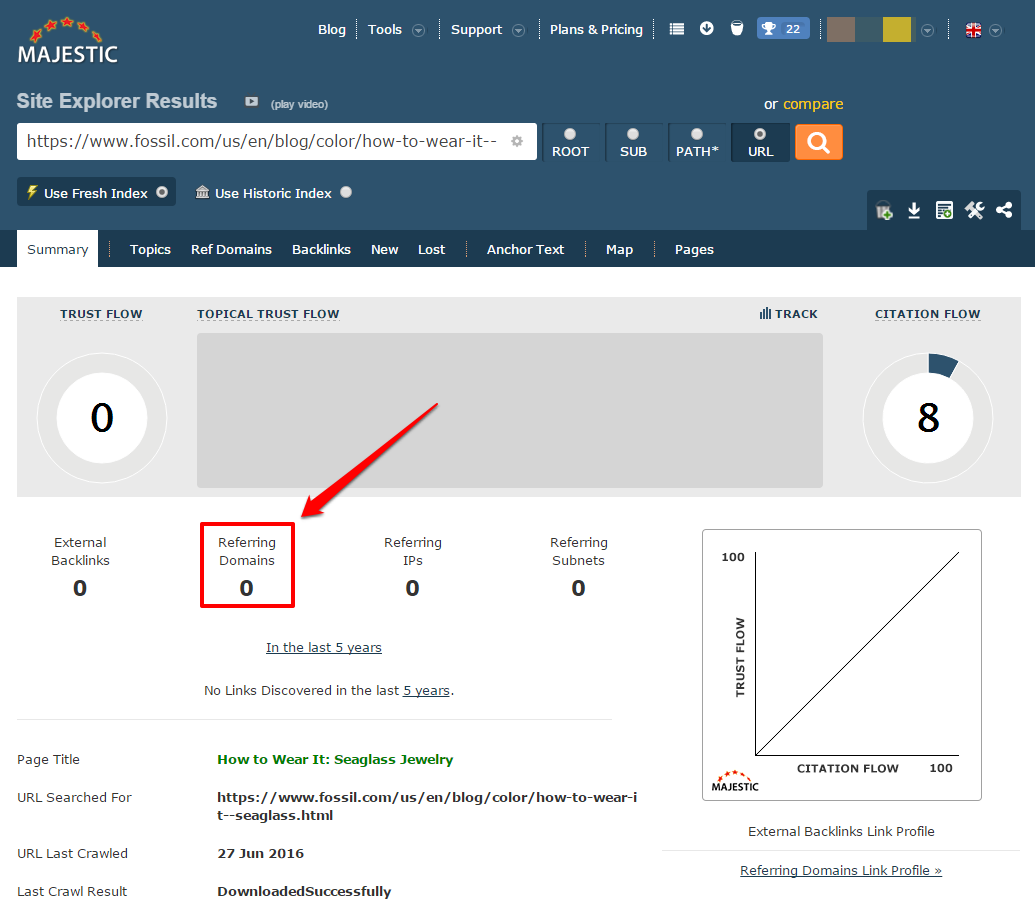This screenshot has width=1035, height=904.
Task: Click the DownloadedSuccessfully crawl result
Action: pos(304,891)
